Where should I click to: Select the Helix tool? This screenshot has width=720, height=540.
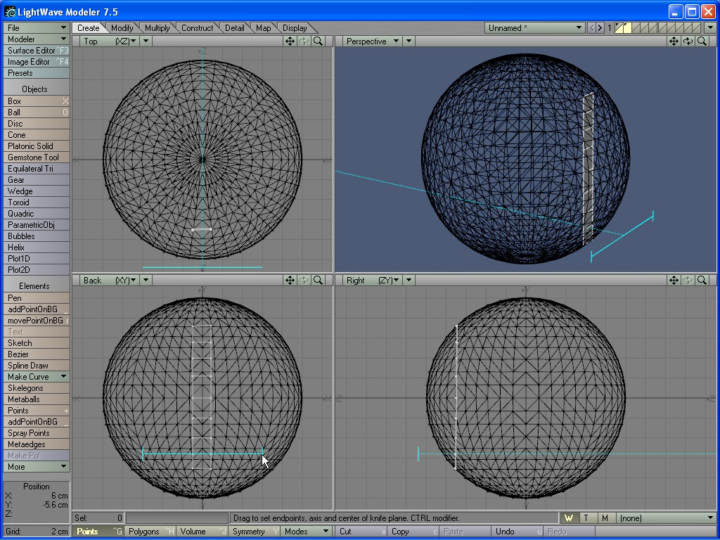click(x=36, y=248)
